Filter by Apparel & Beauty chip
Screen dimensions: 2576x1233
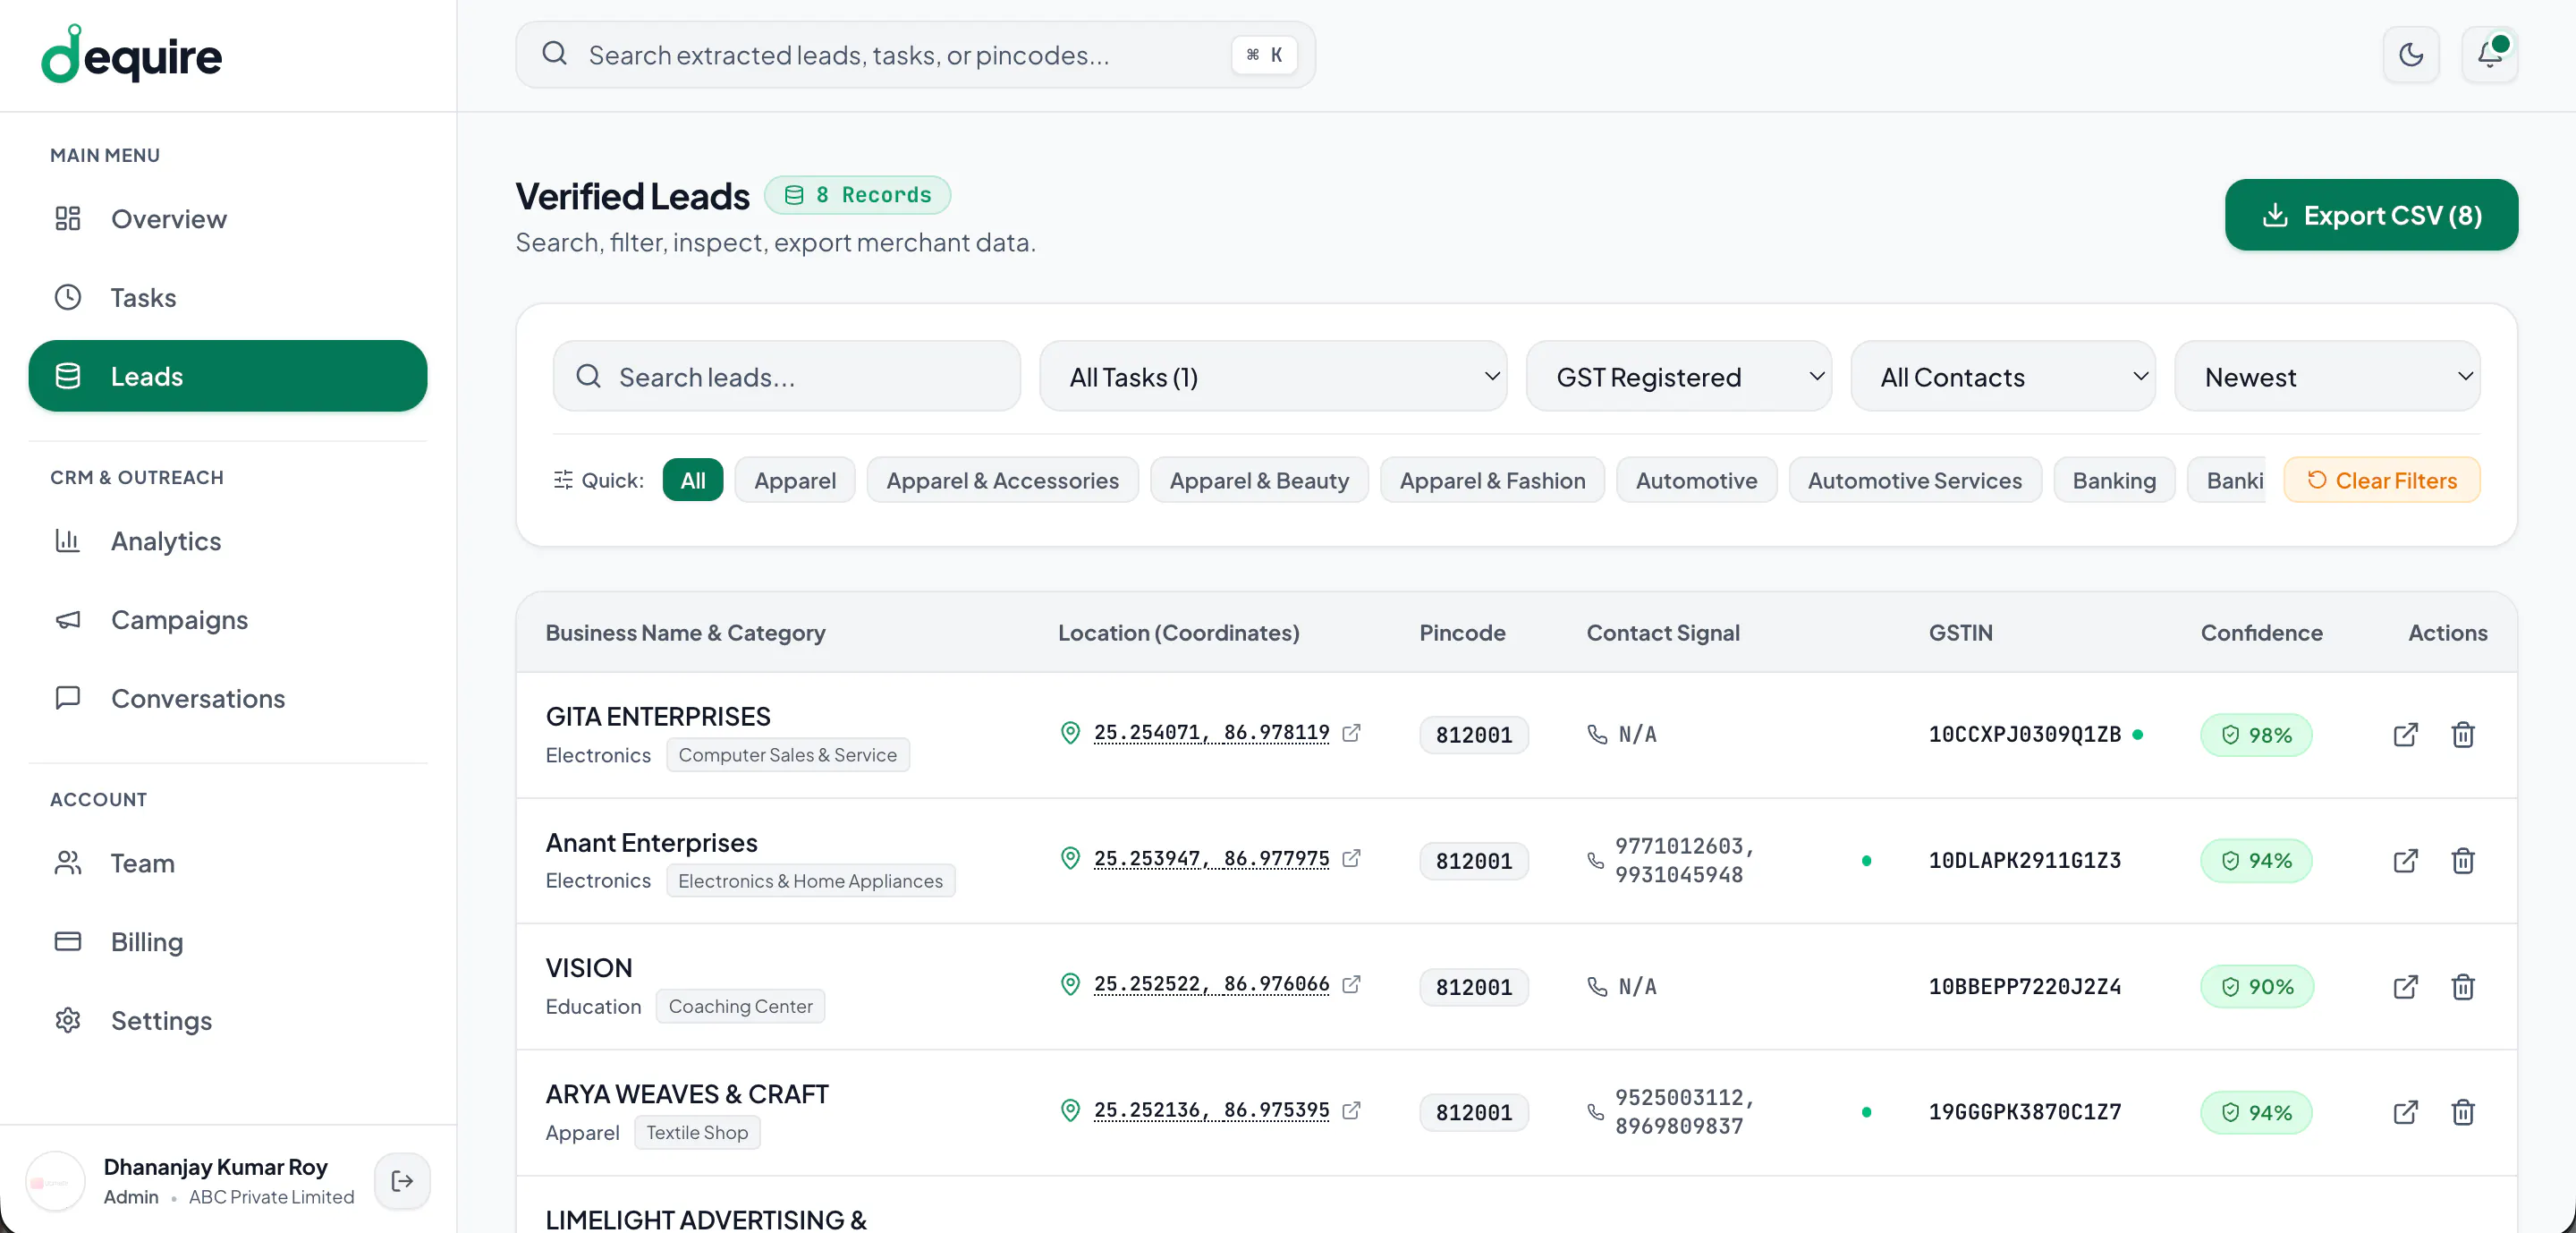[1259, 480]
